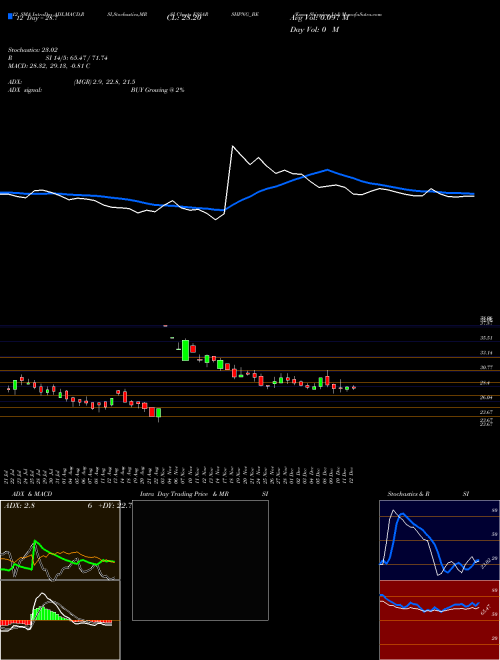Click the 'Day Vol: 0 M' label
Screen dimensions: 500x660
coord(314,30)
